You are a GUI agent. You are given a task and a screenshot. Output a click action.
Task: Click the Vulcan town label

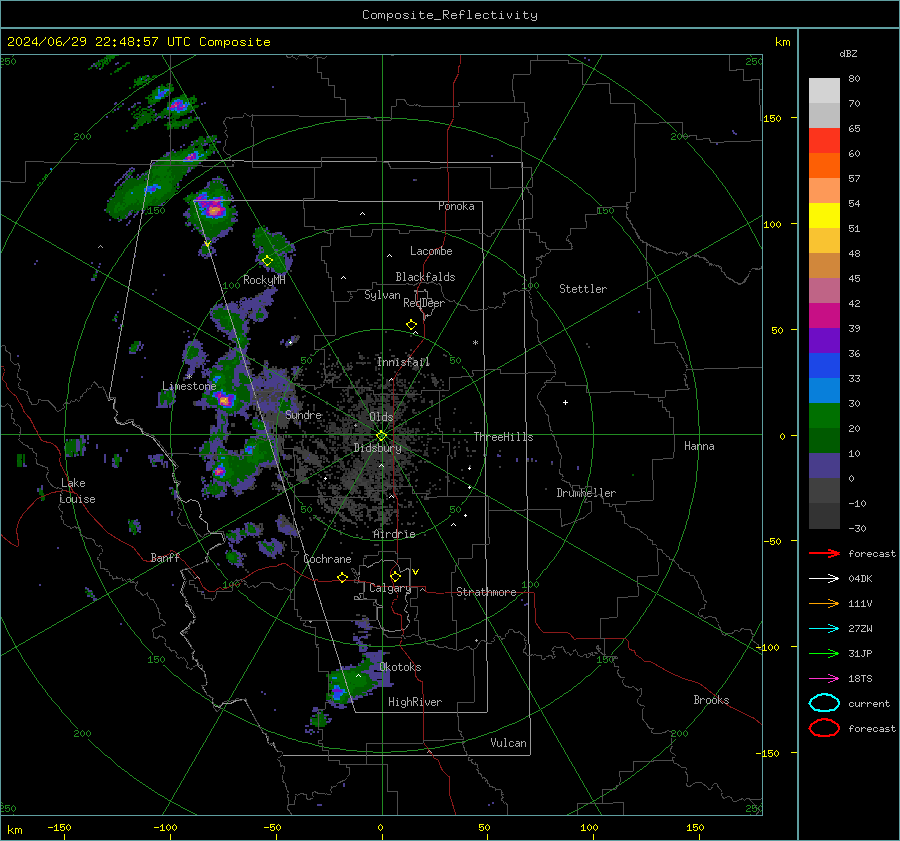(x=509, y=743)
